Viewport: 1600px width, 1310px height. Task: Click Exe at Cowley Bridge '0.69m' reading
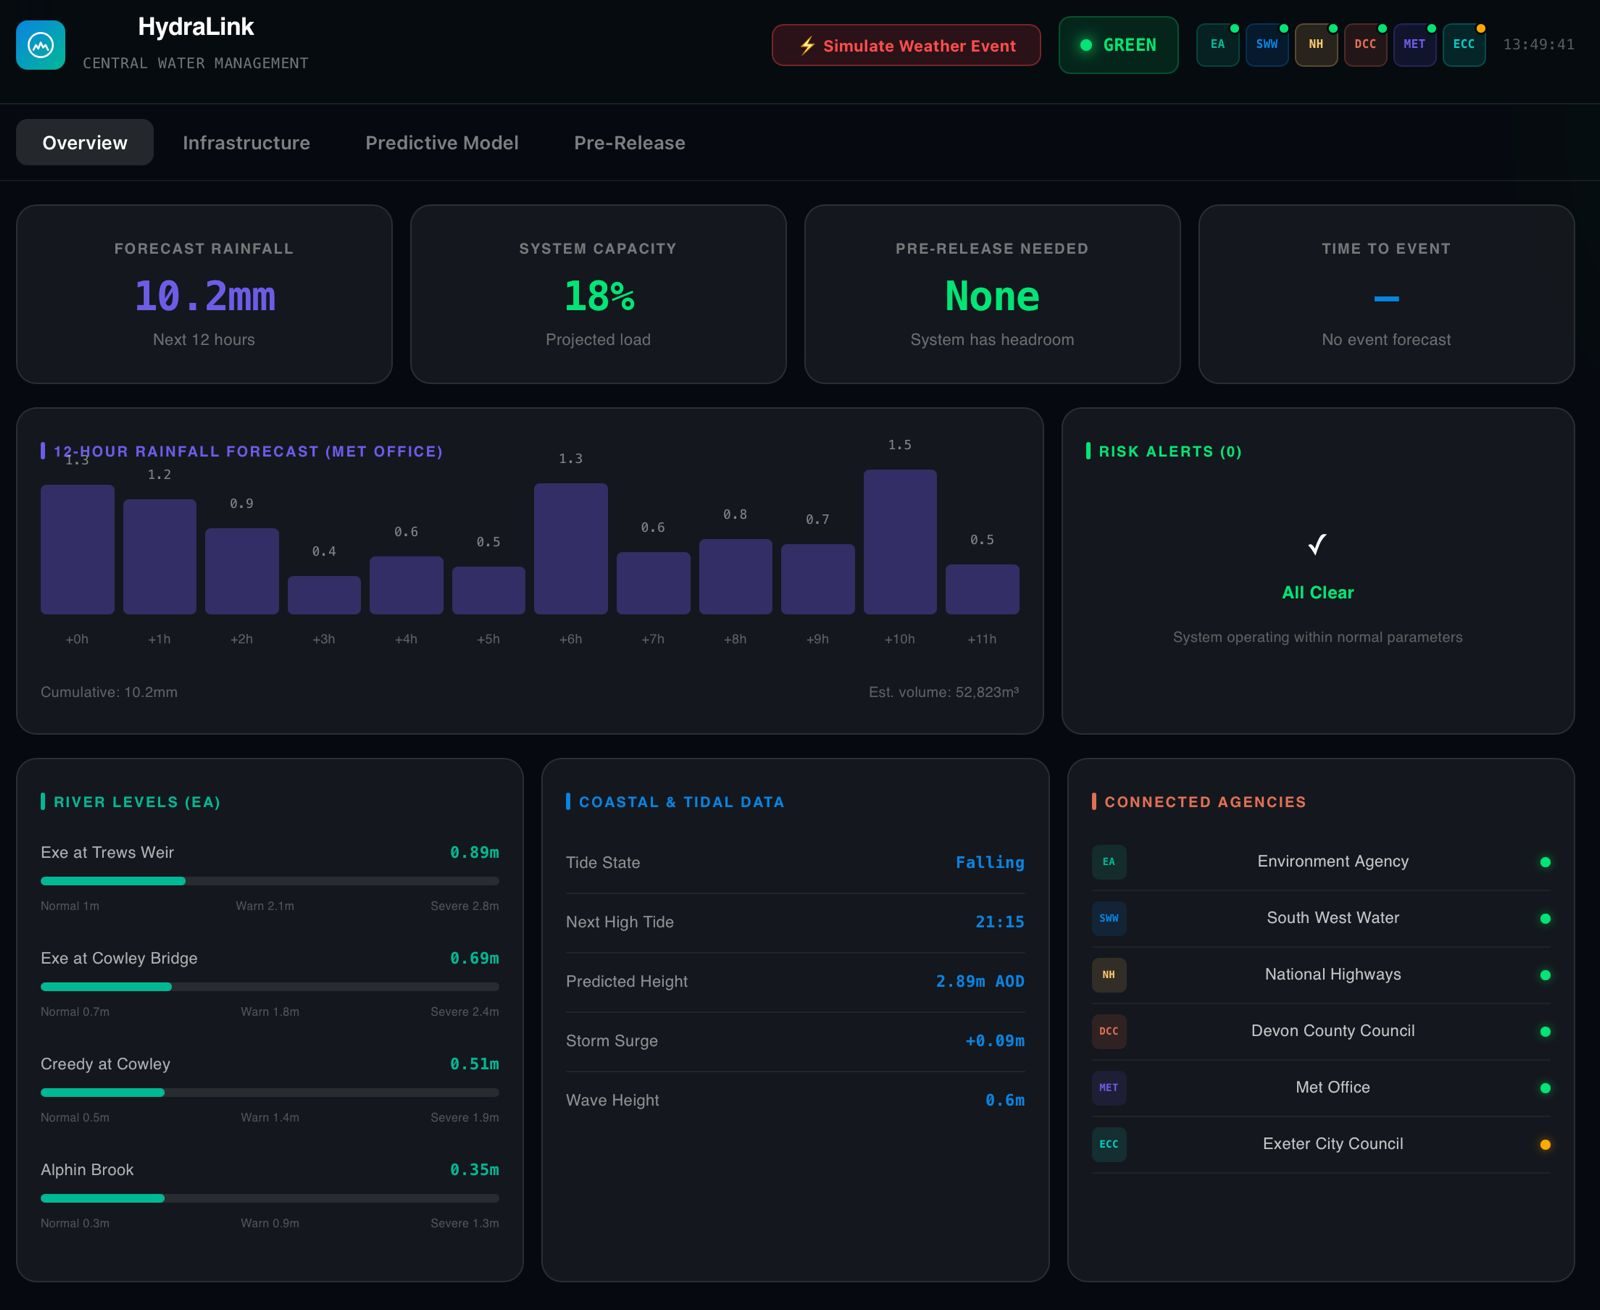click(474, 958)
